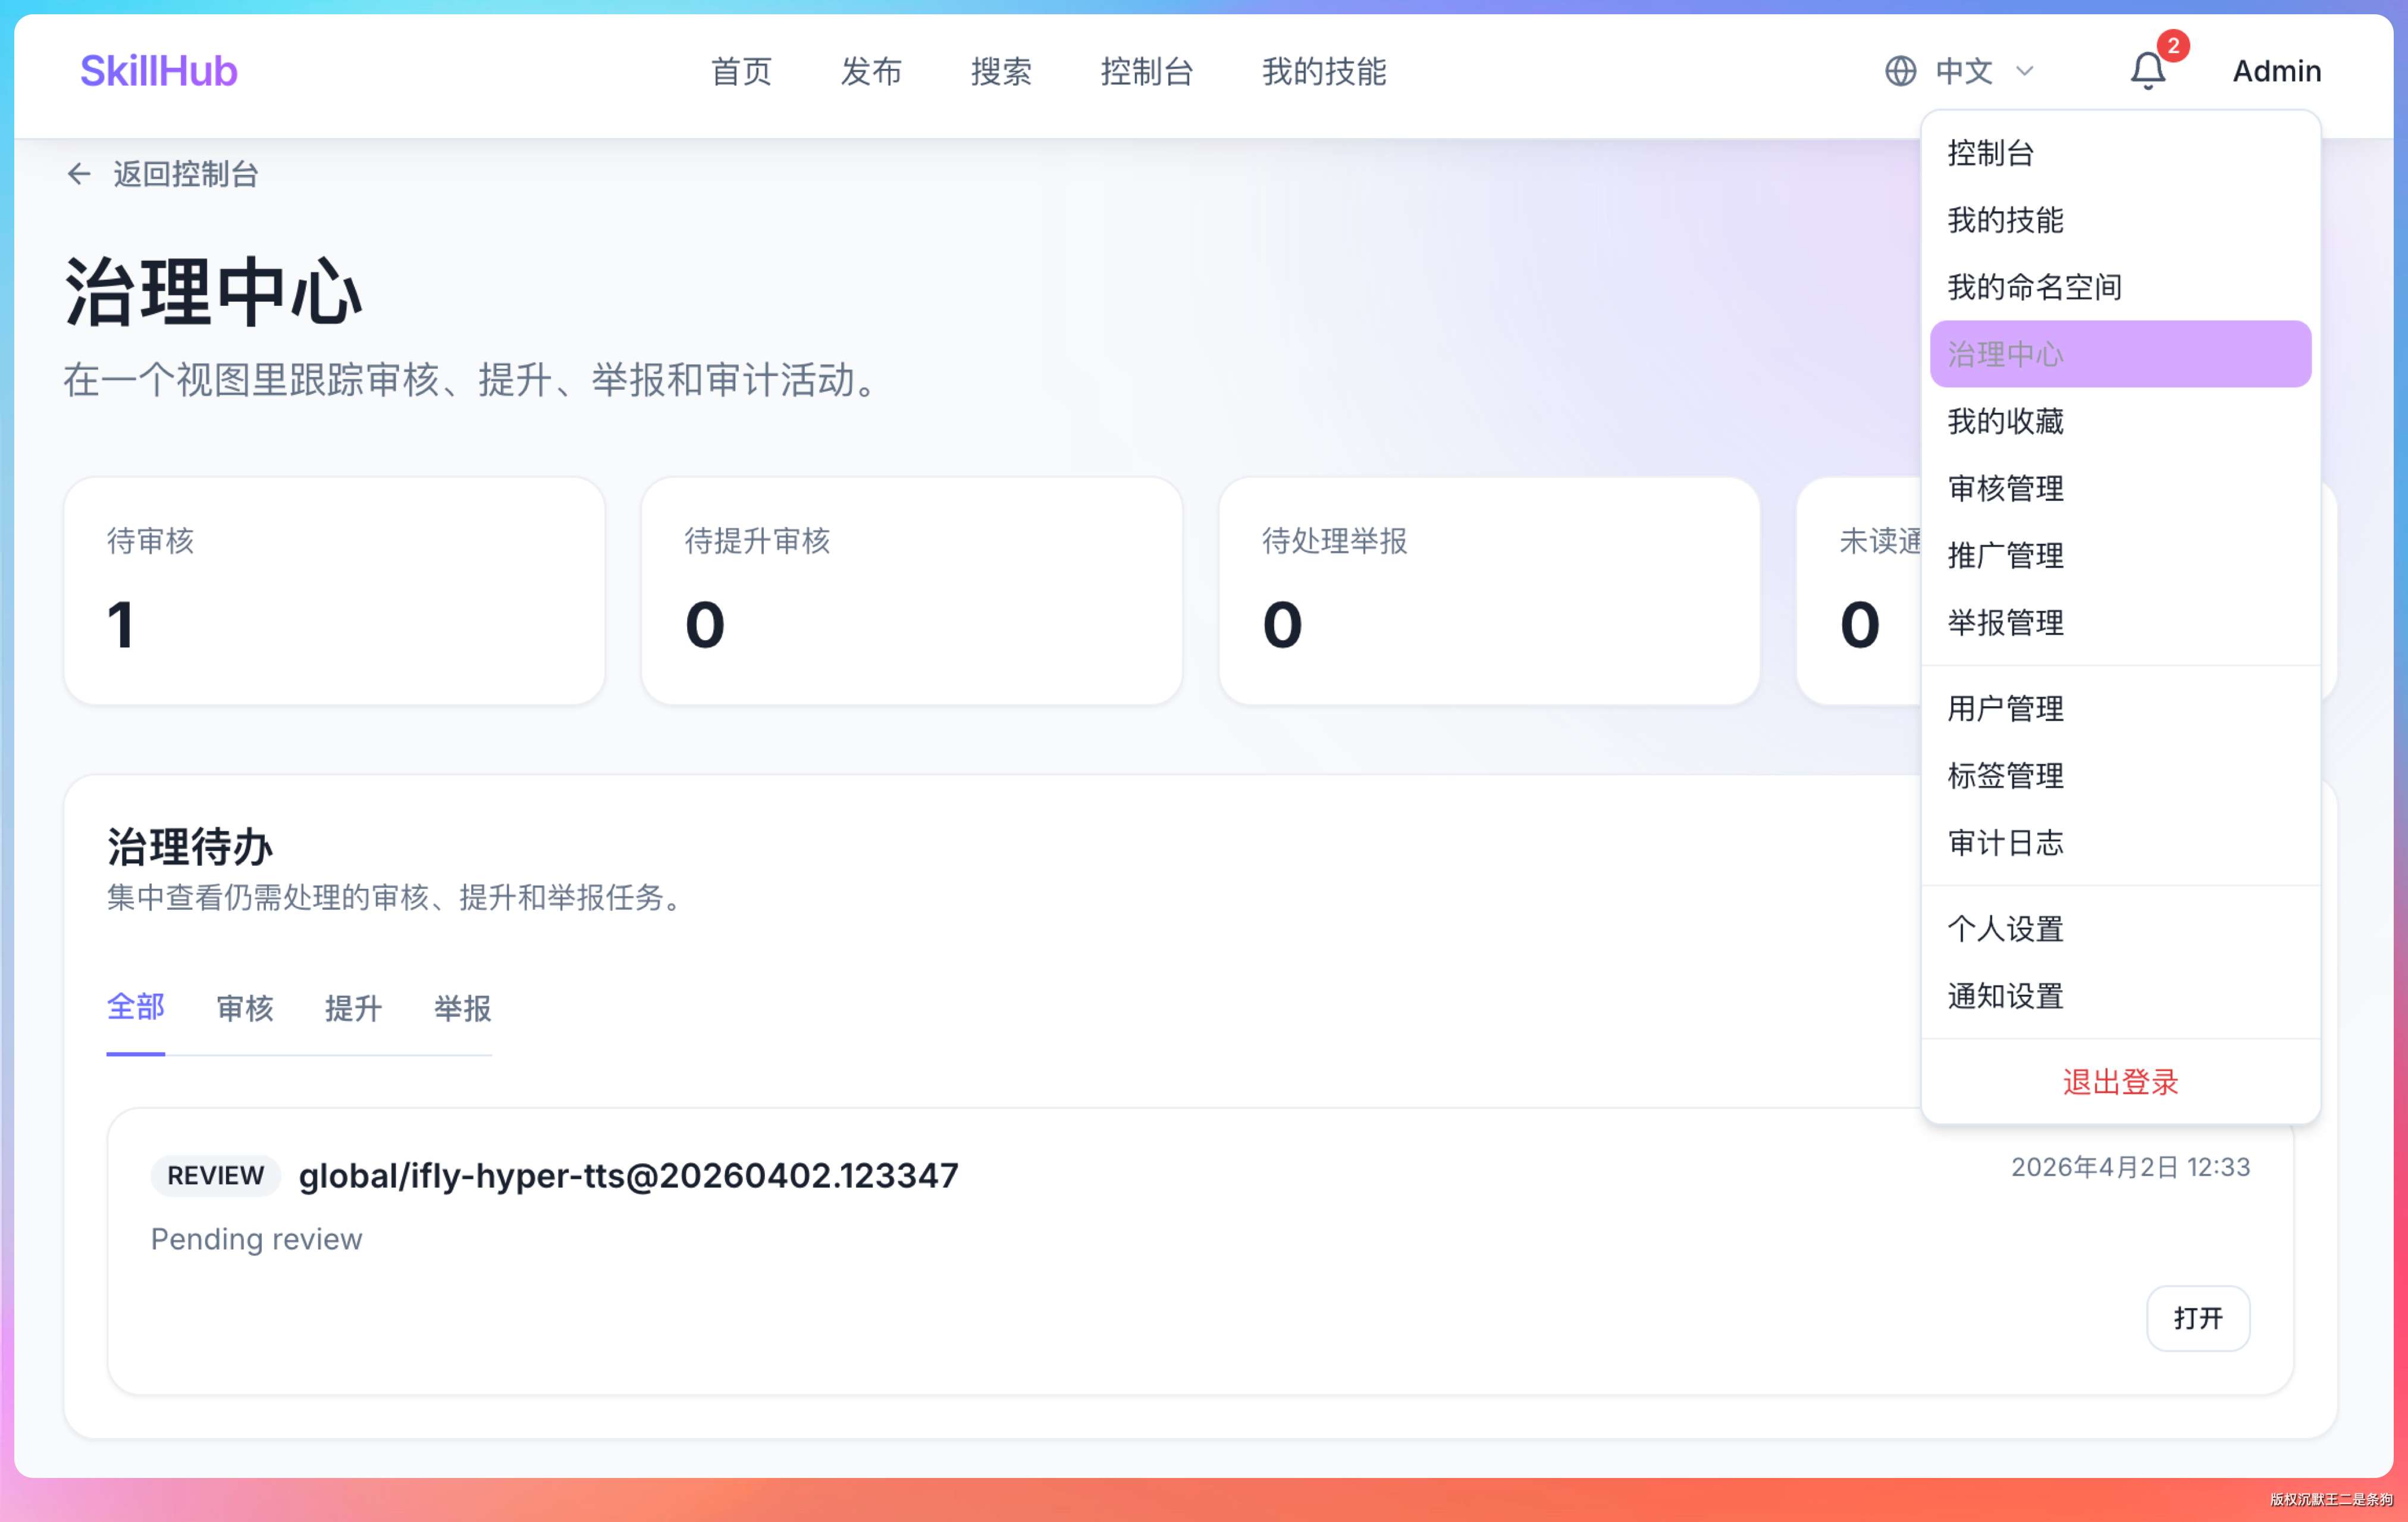
Task: Select 我的命名空间 menu entry
Action: click(x=2034, y=287)
